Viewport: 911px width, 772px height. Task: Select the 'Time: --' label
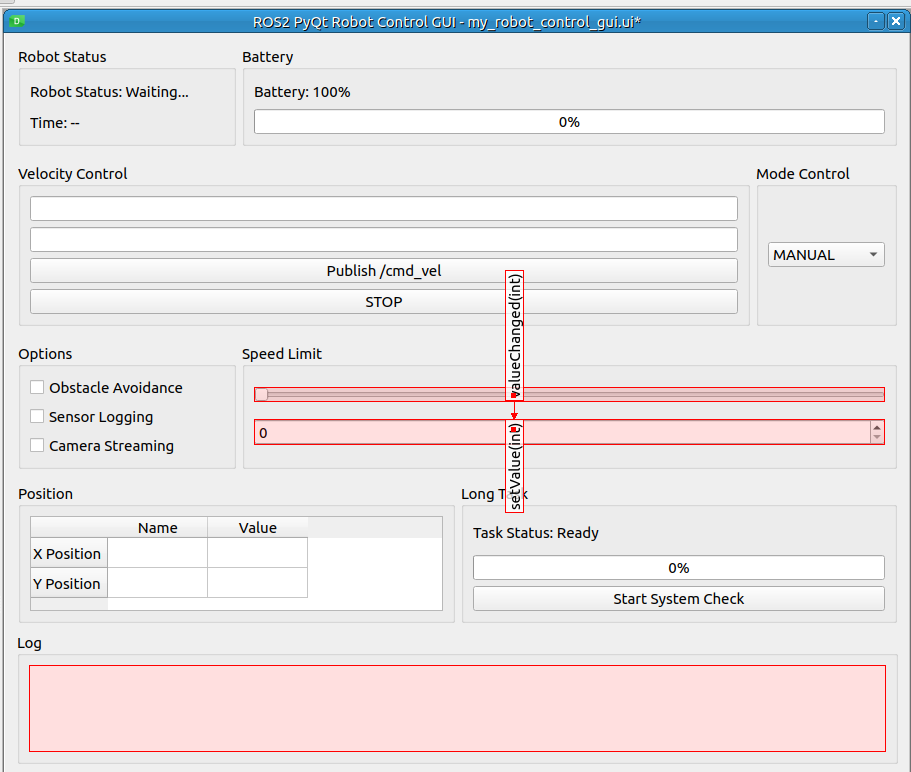click(55, 123)
